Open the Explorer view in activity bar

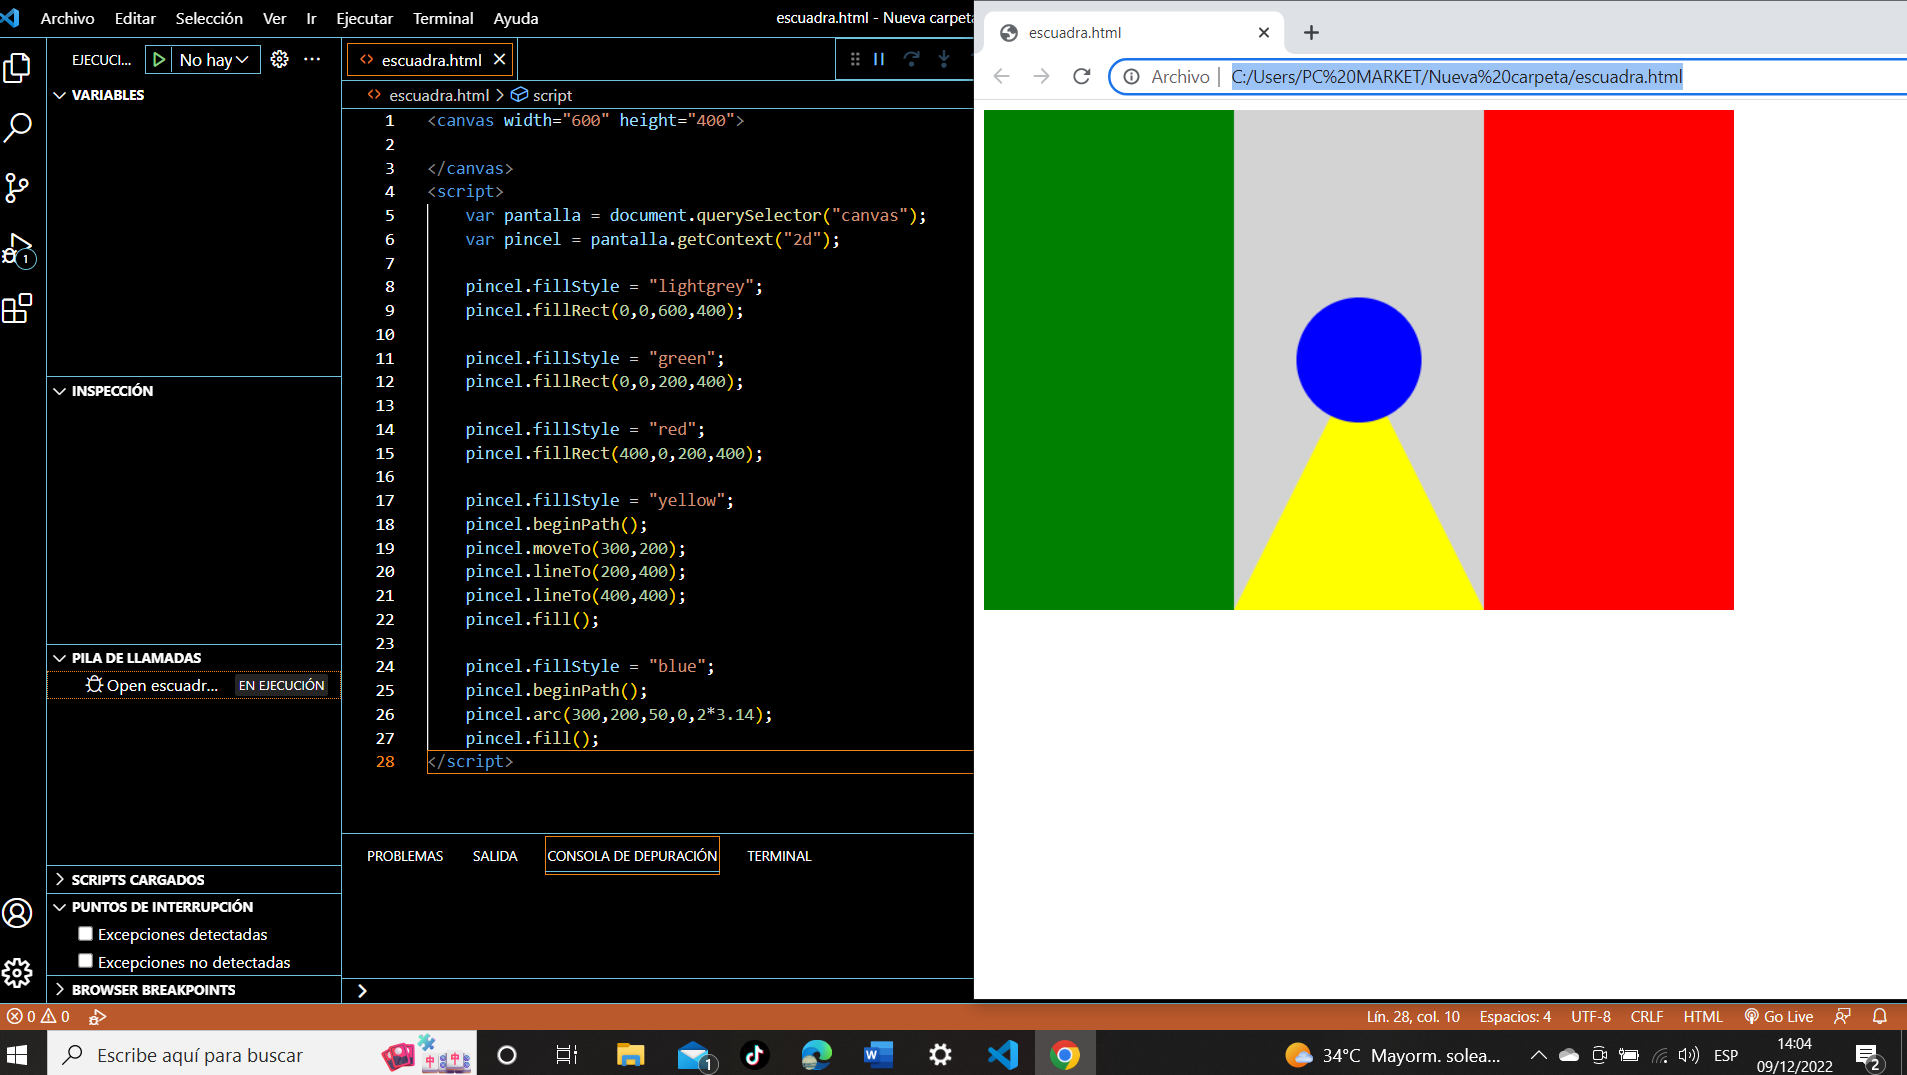[x=18, y=68]
